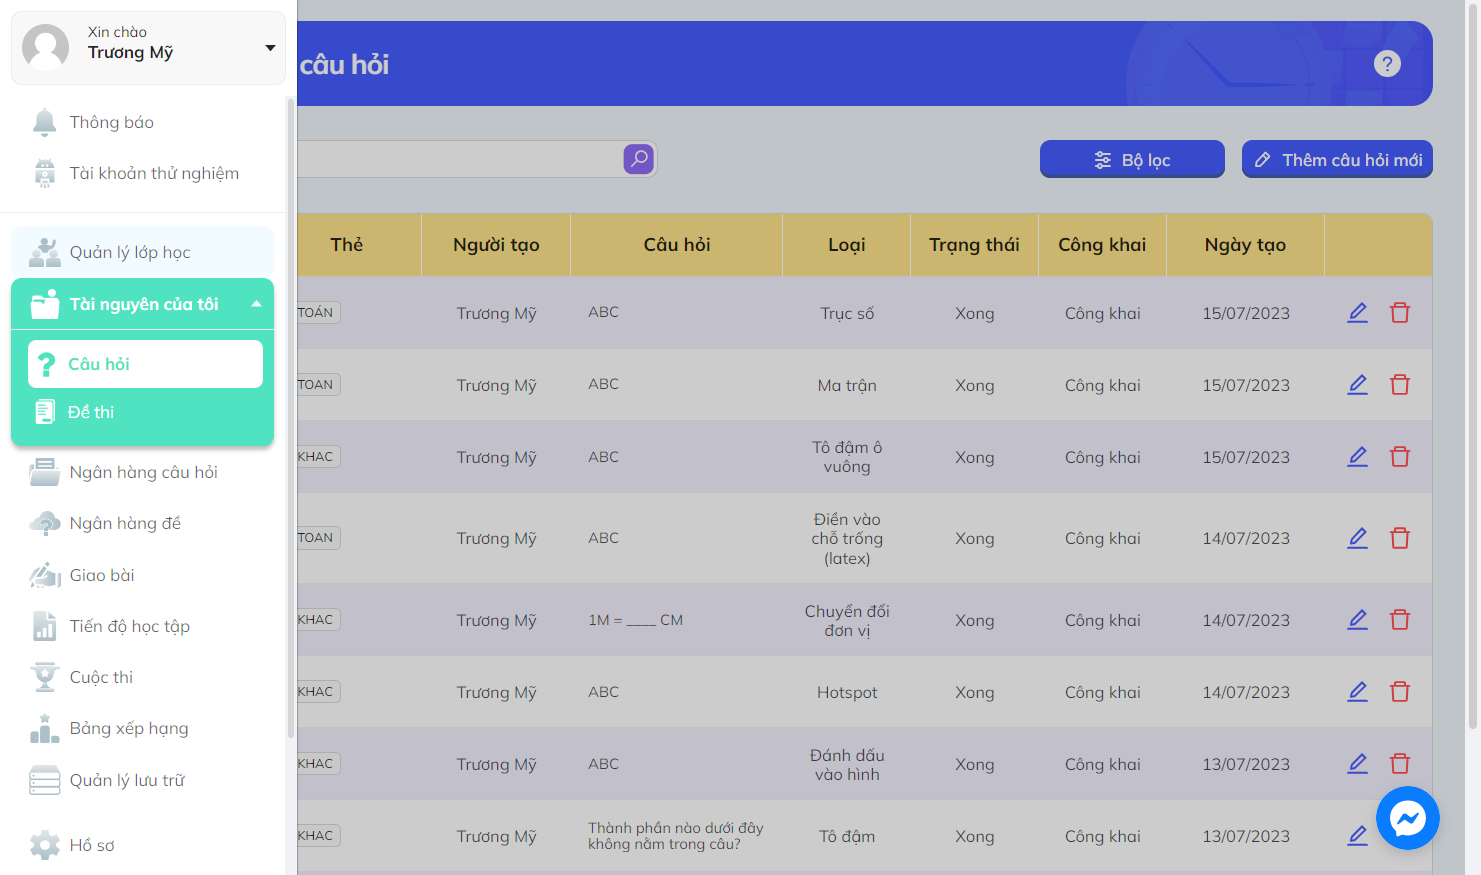Viewport: 1481px width, 875px height.
Task: Click the TOÁN tag in first row
Action: coord(317,313)
